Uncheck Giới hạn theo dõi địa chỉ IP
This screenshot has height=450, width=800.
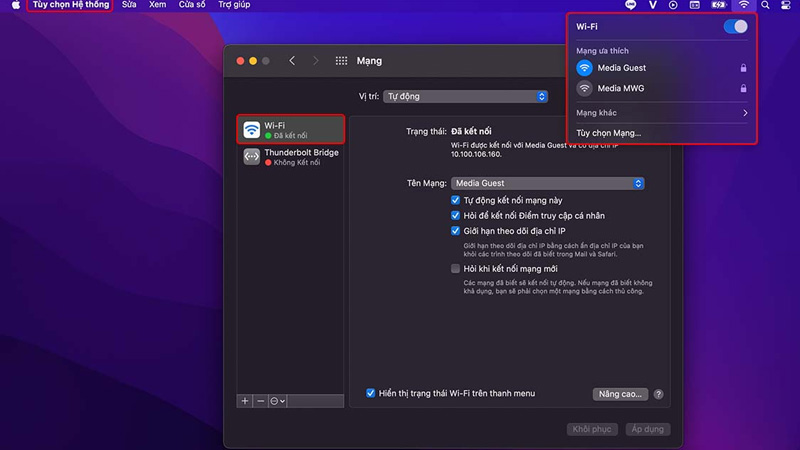(455, 231)
